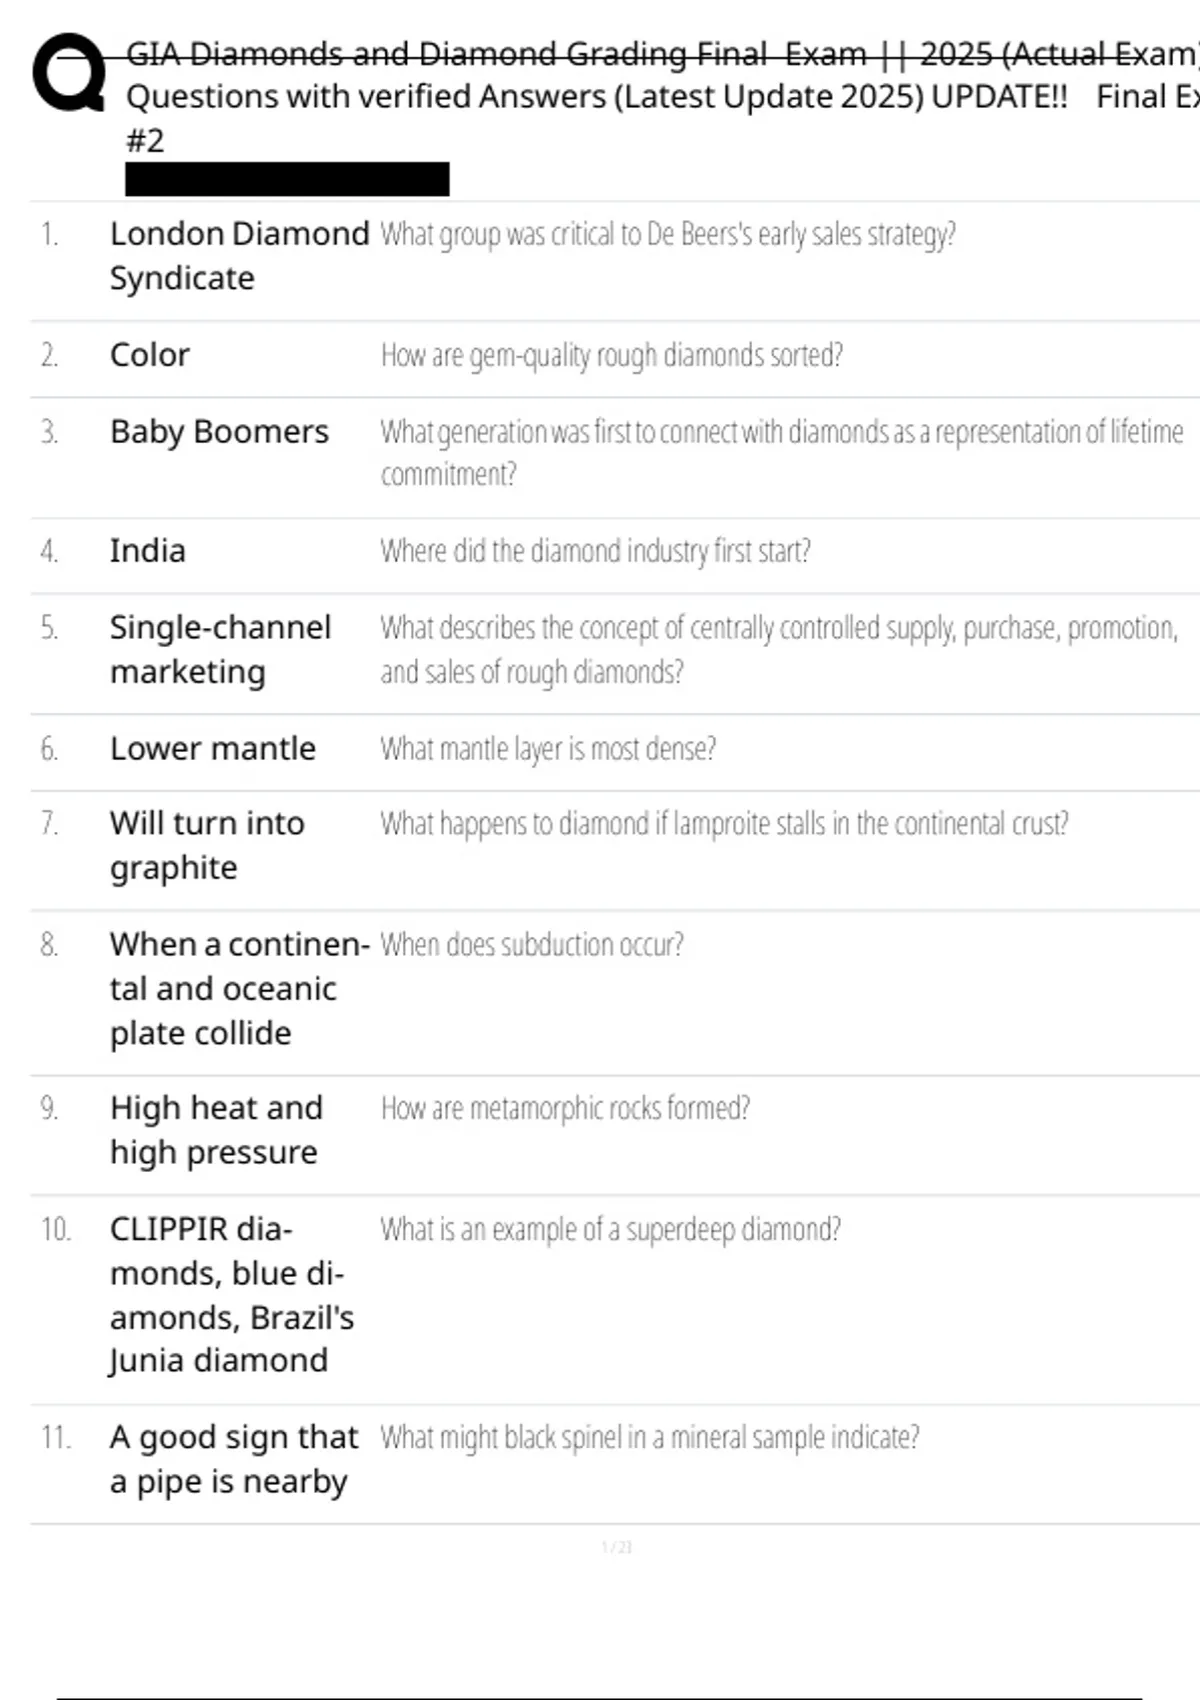
Task: Click the question about De Beers's sales strategy
Action: coord(667,234)
